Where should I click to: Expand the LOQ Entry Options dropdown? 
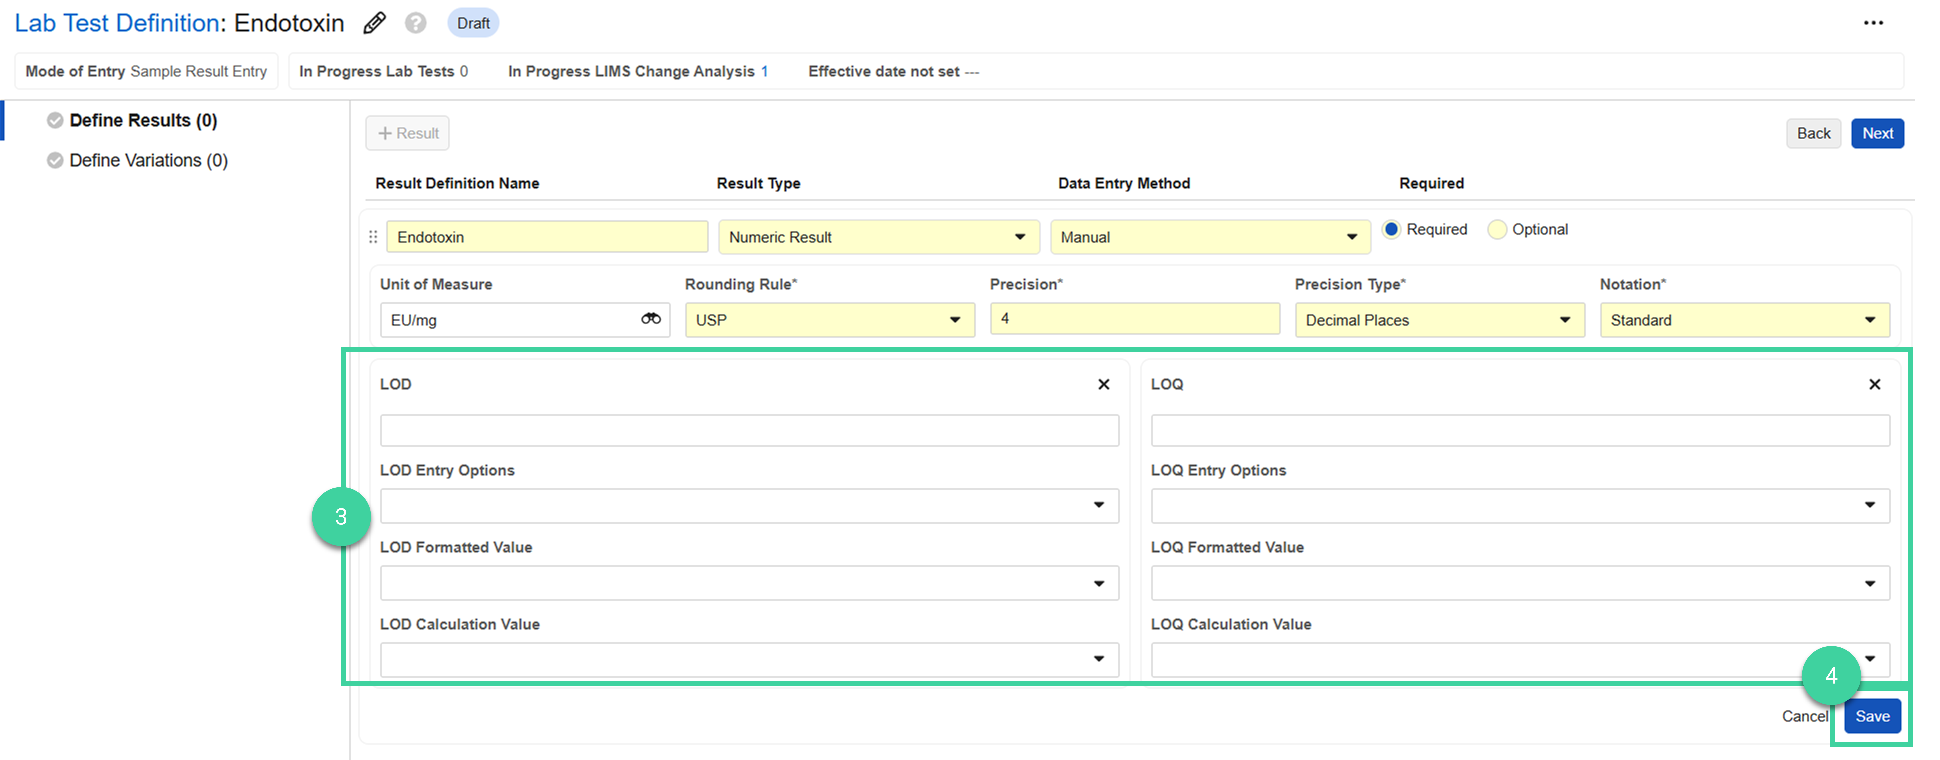tap(1520, 505)
